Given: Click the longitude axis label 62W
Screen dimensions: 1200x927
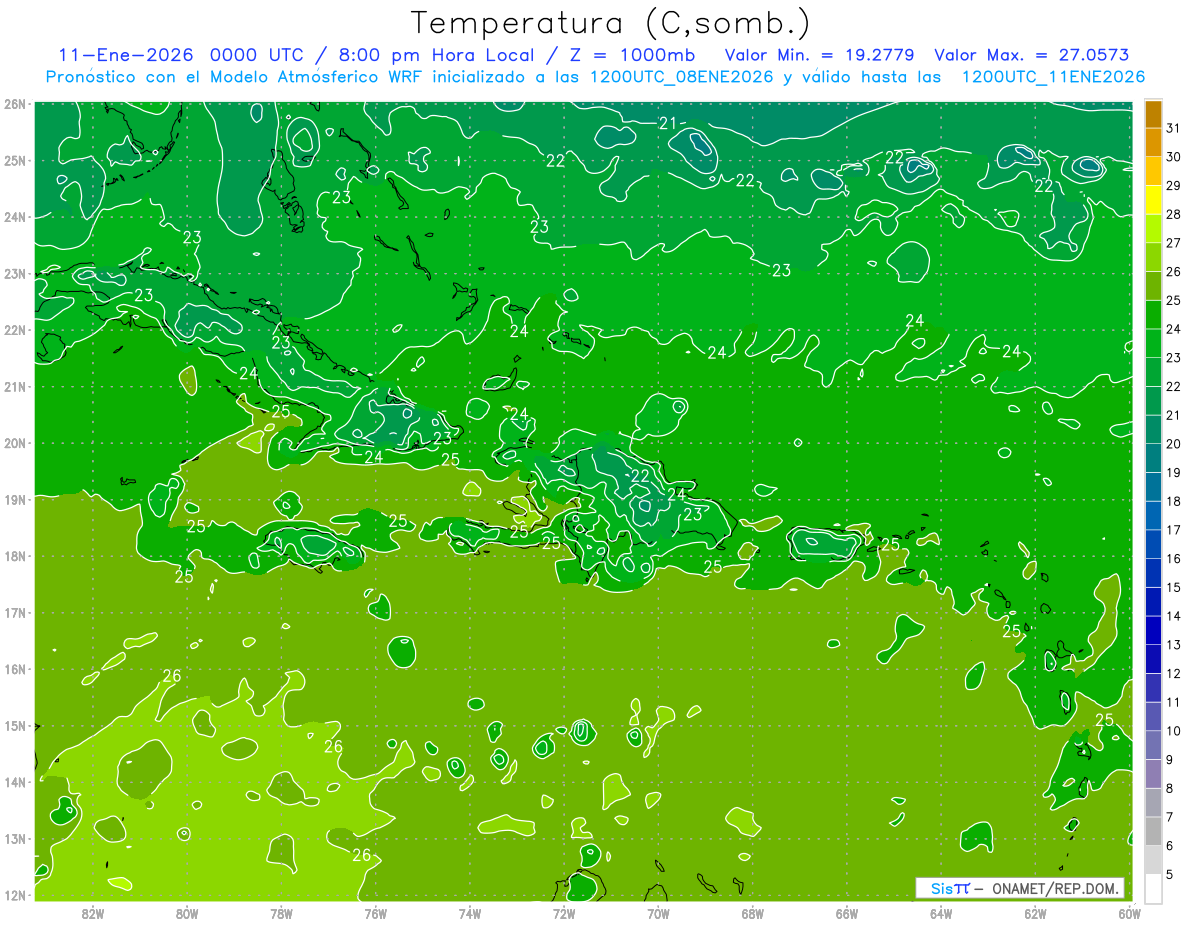Looking at the screenshot, I should pos(1035,912).
